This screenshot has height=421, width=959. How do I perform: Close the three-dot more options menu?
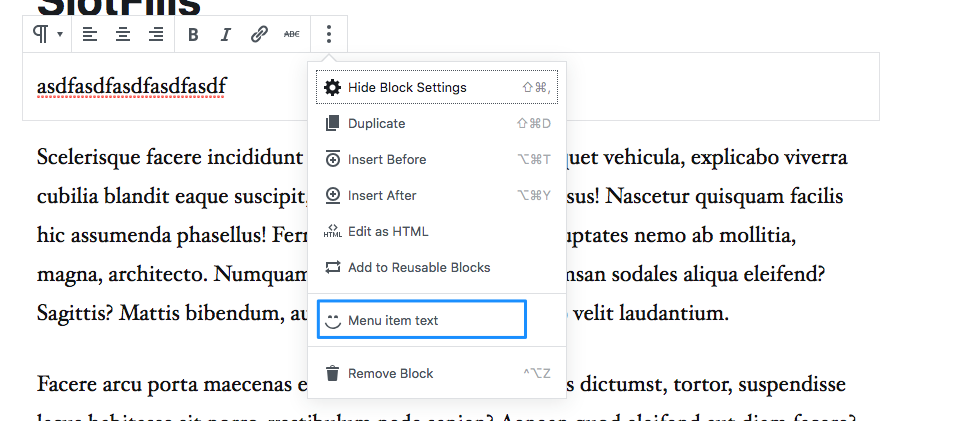tap(329, 34)
